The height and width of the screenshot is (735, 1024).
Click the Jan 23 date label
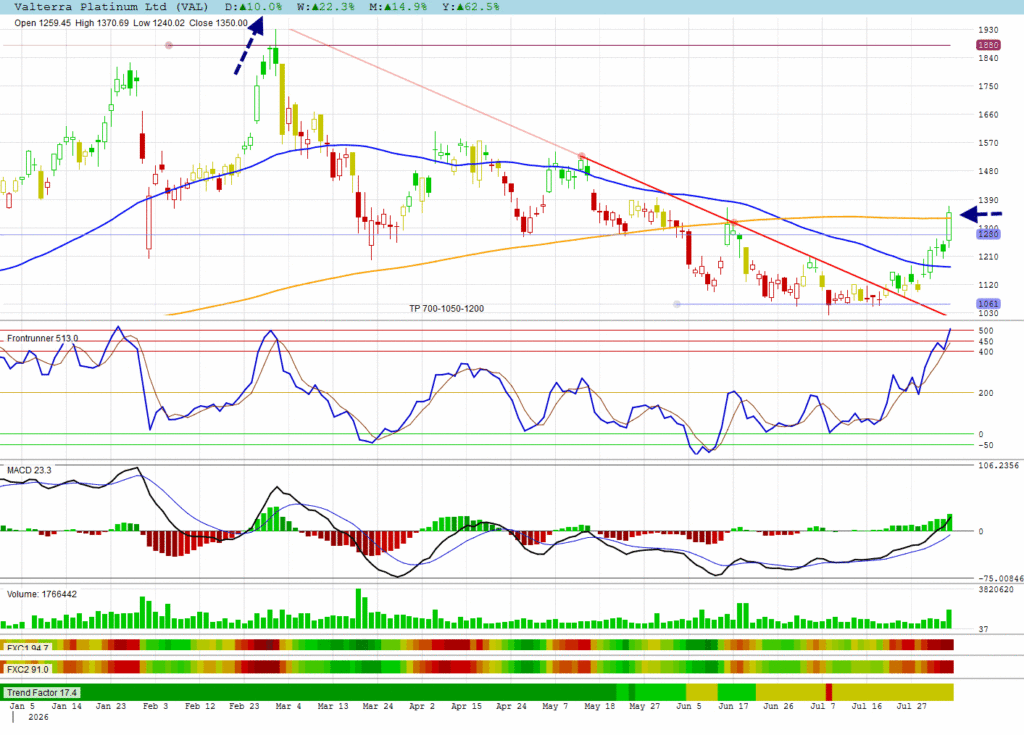pyautogui.click(x=111, y=706)
